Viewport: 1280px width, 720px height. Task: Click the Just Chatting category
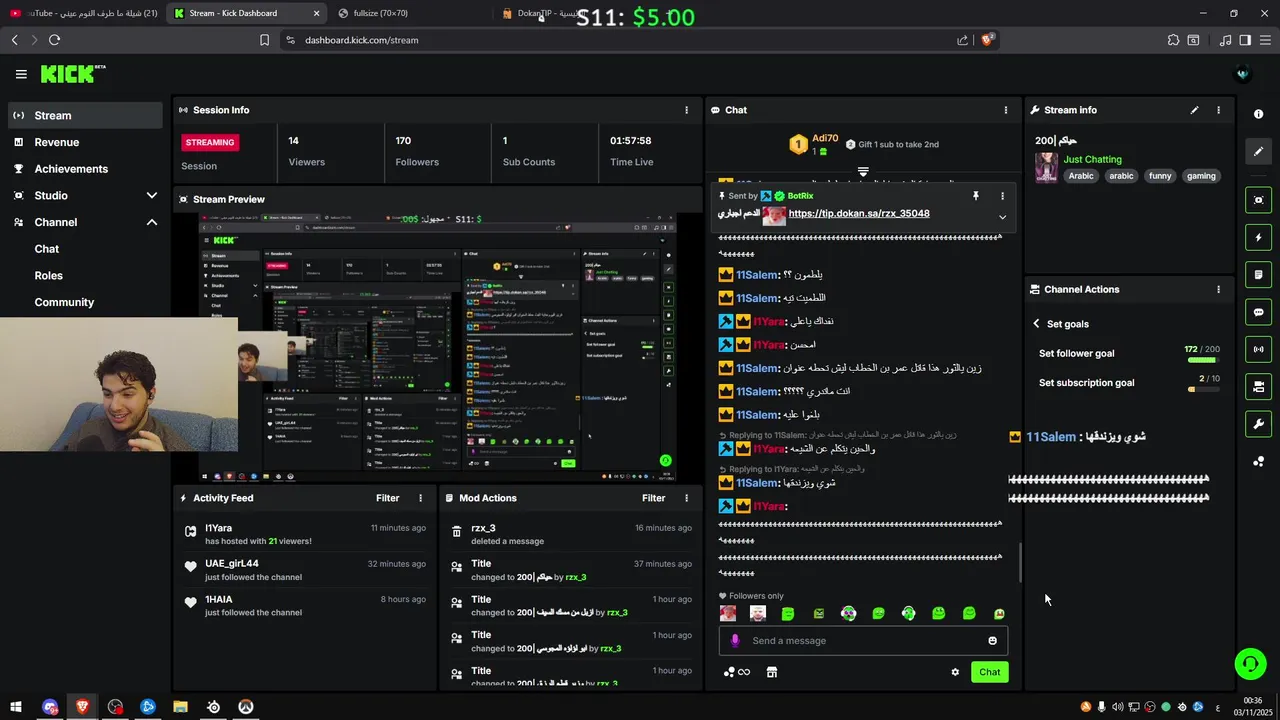(x=1092, y=159)
